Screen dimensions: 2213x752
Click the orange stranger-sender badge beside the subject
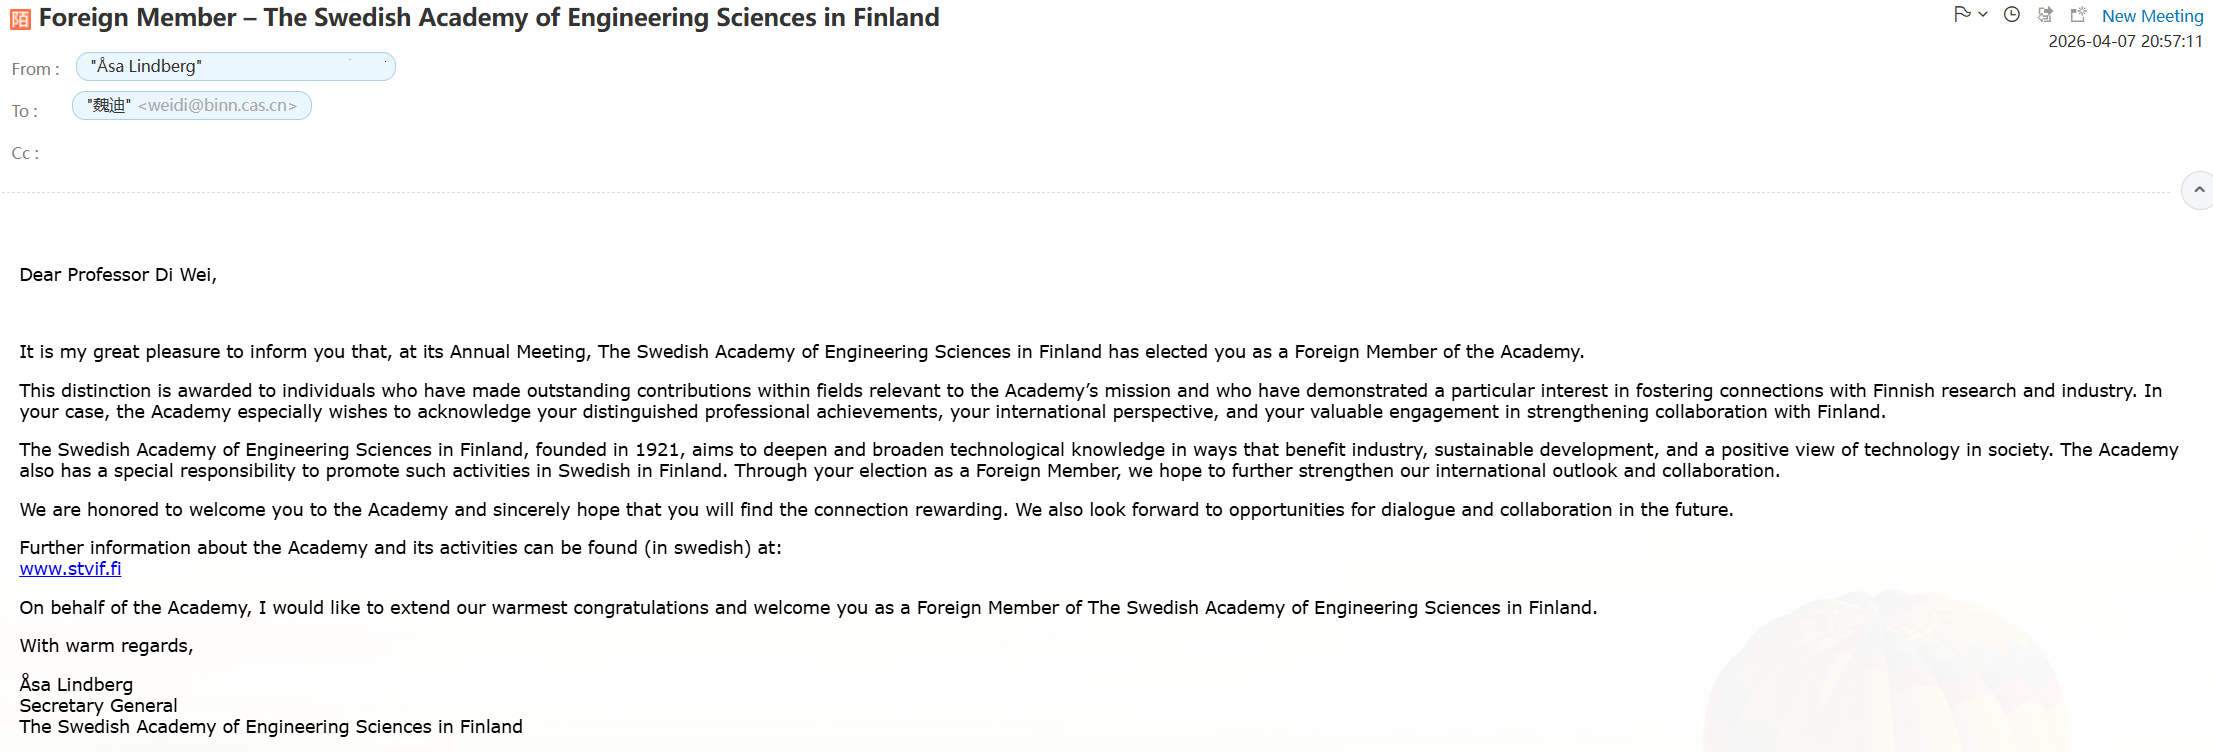(x=20, y=19)
